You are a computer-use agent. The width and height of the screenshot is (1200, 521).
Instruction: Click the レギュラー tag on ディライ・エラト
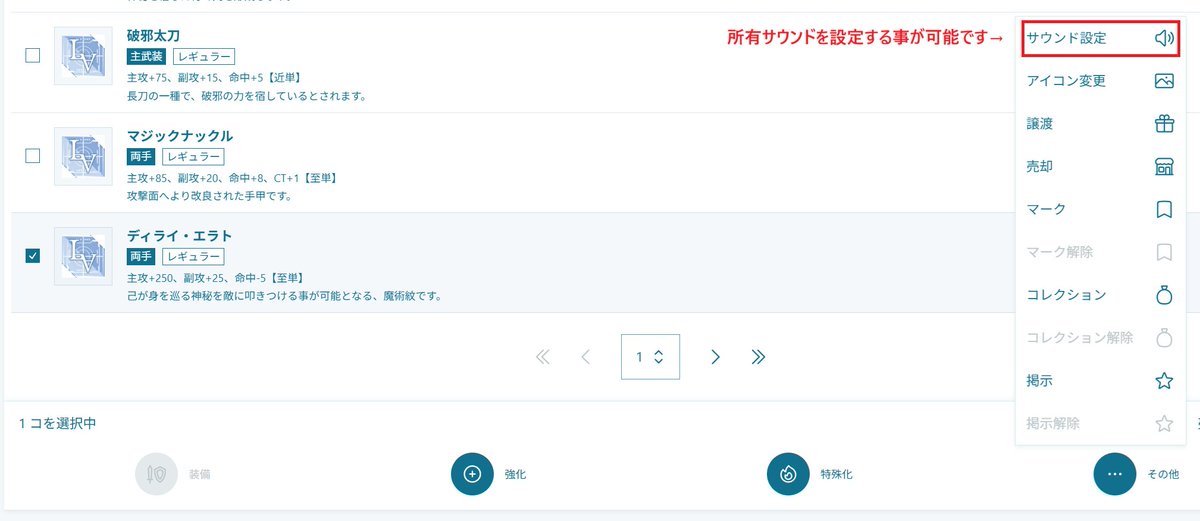193,257
